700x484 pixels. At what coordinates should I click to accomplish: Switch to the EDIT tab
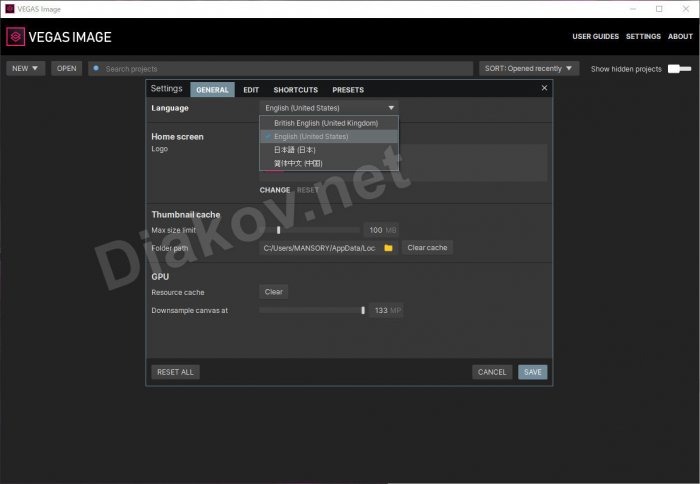[x=251, y=90]
